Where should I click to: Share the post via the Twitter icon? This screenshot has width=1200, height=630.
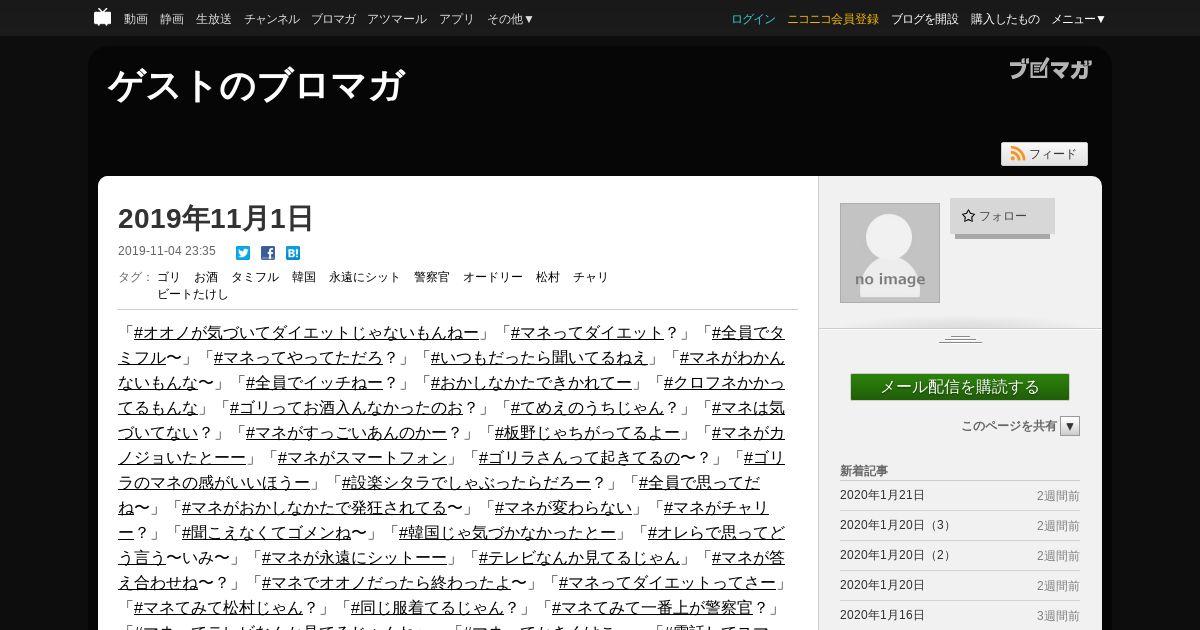(x=243, y=253)
